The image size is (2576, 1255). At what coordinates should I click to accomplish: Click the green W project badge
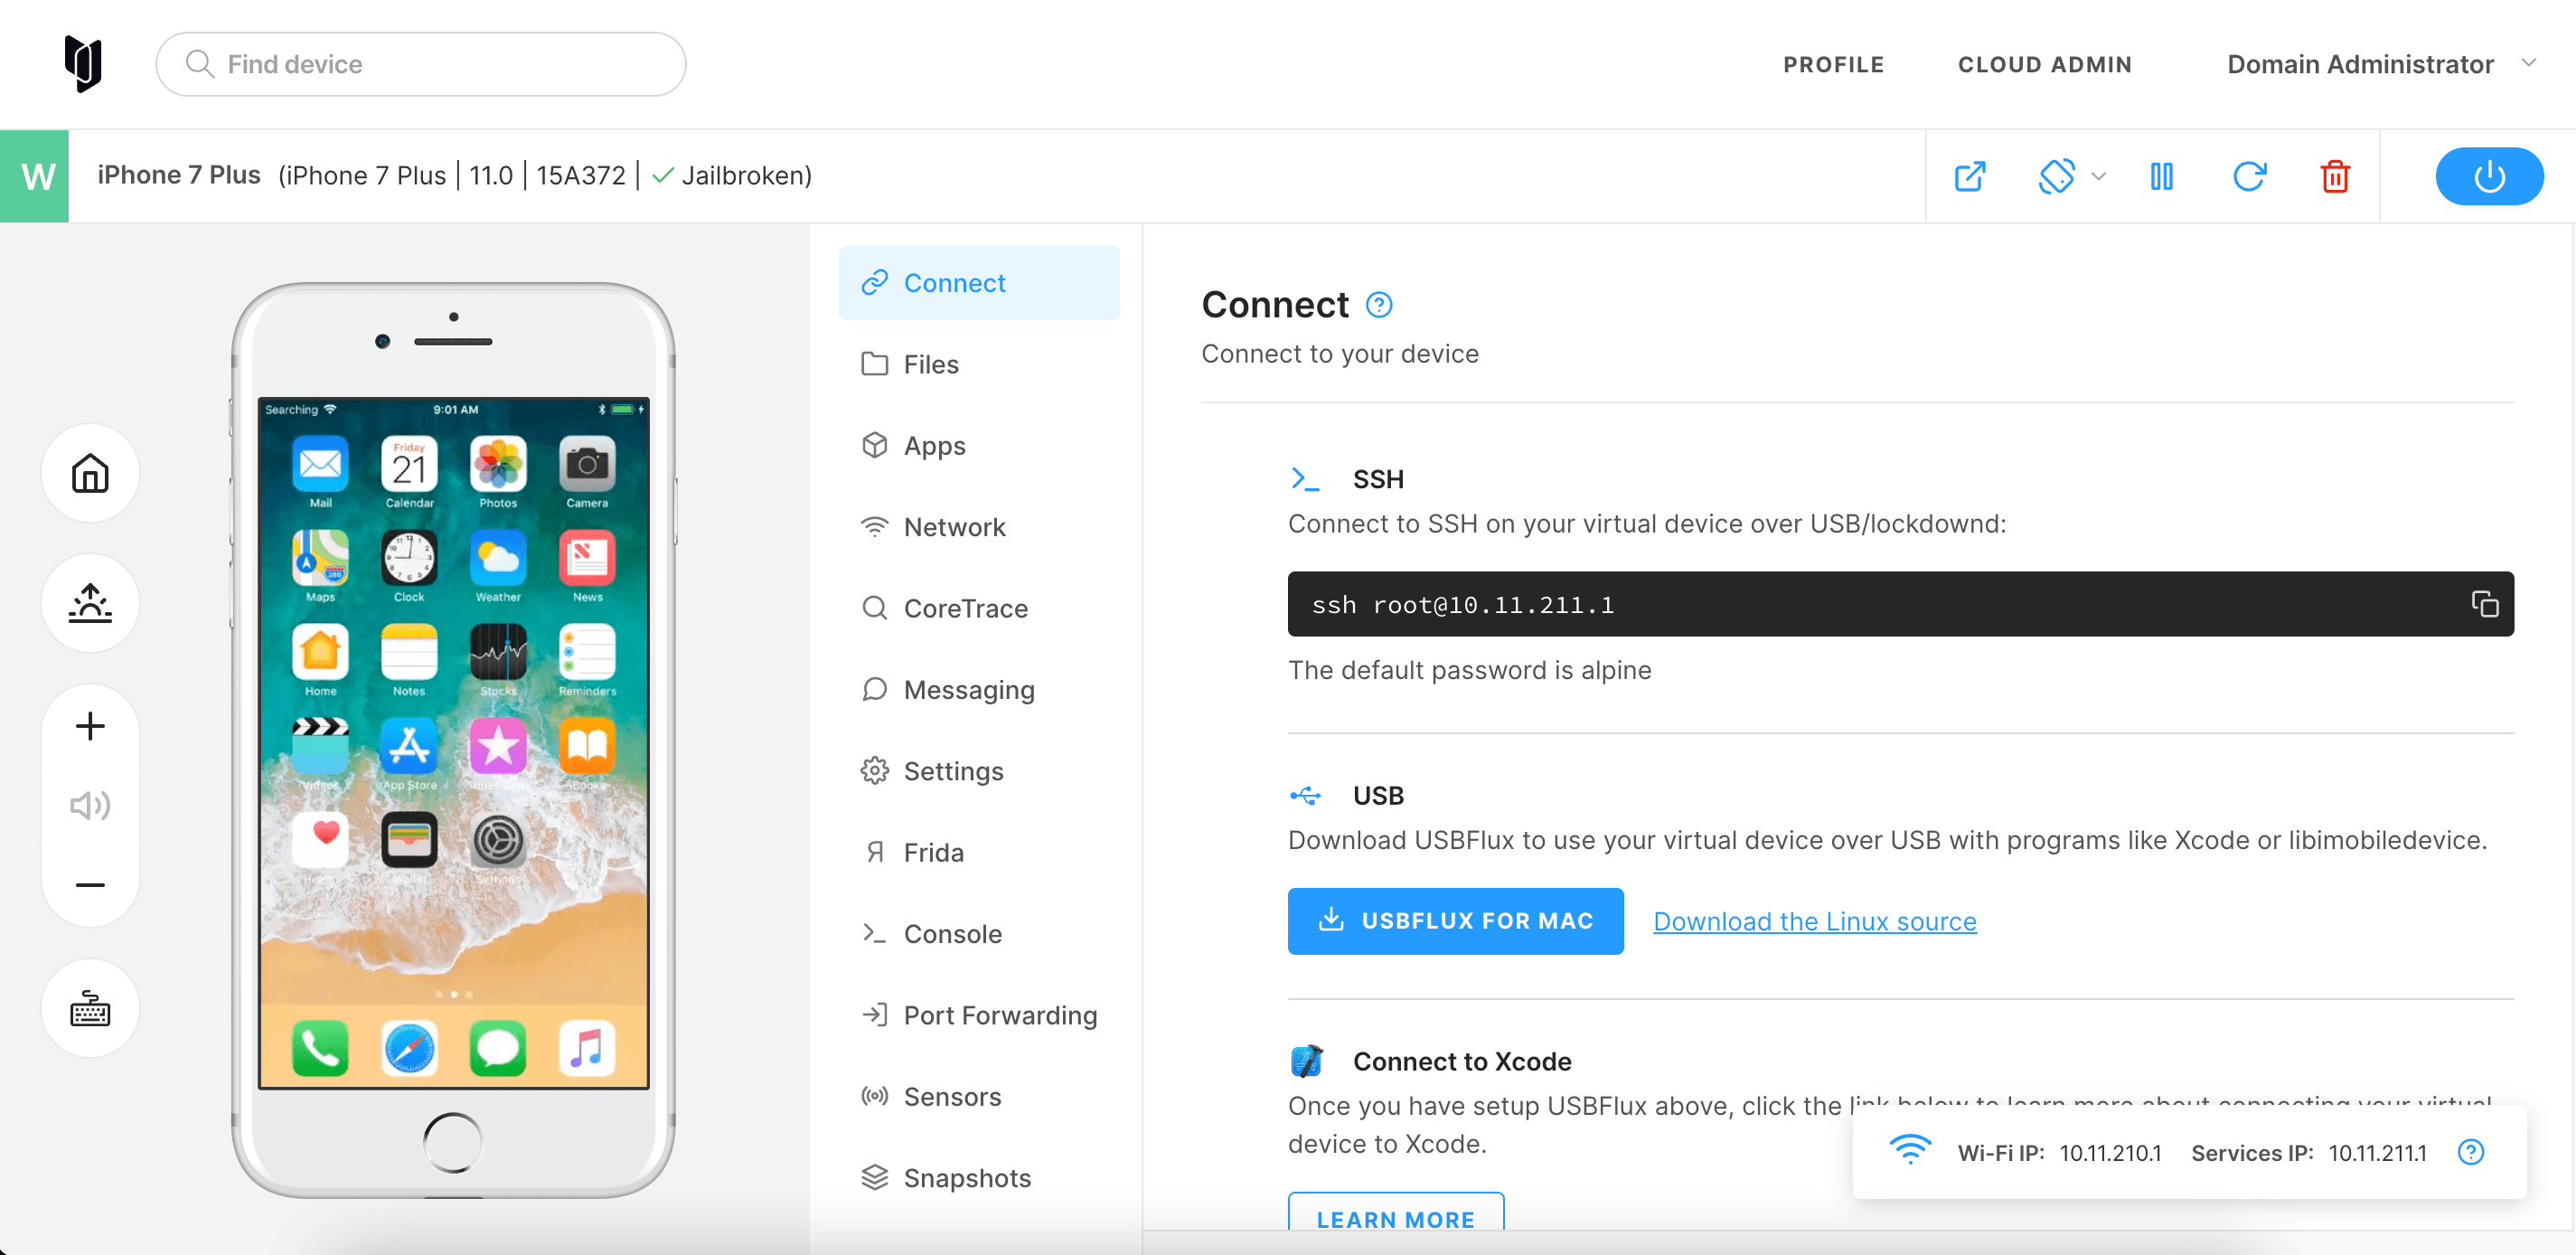35,177
